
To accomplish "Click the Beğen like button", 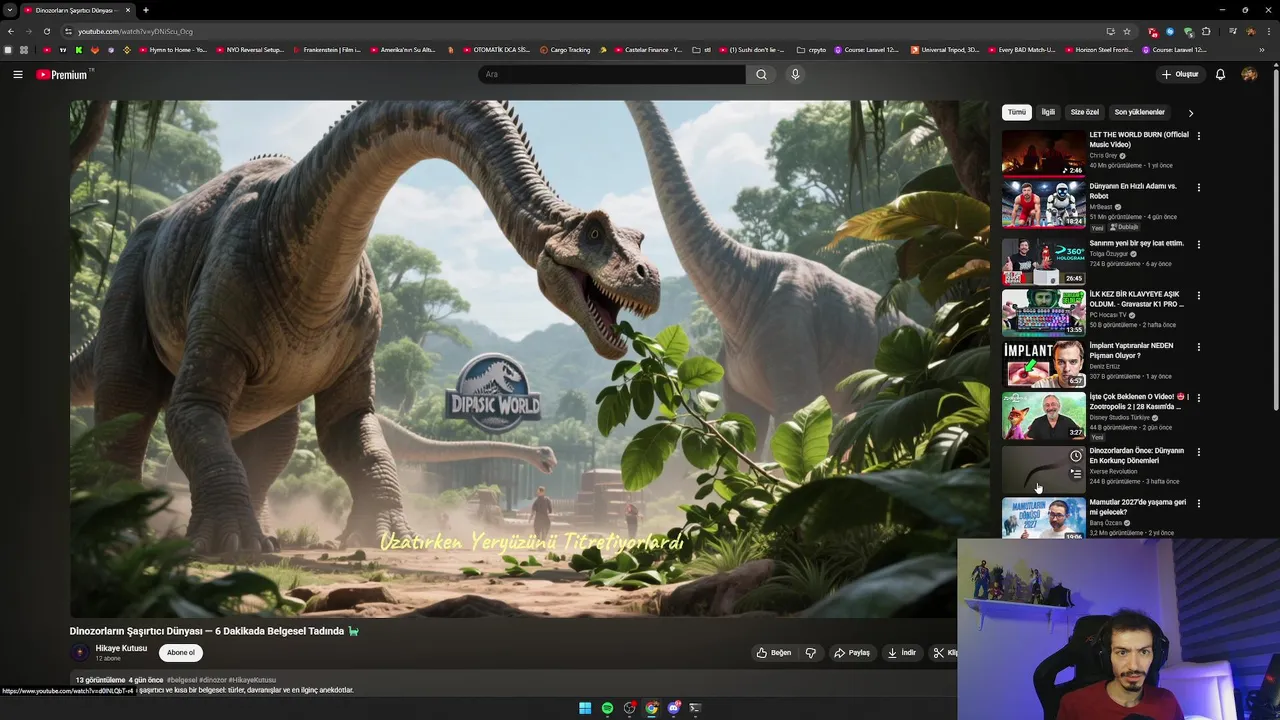I will pos(774,653).
